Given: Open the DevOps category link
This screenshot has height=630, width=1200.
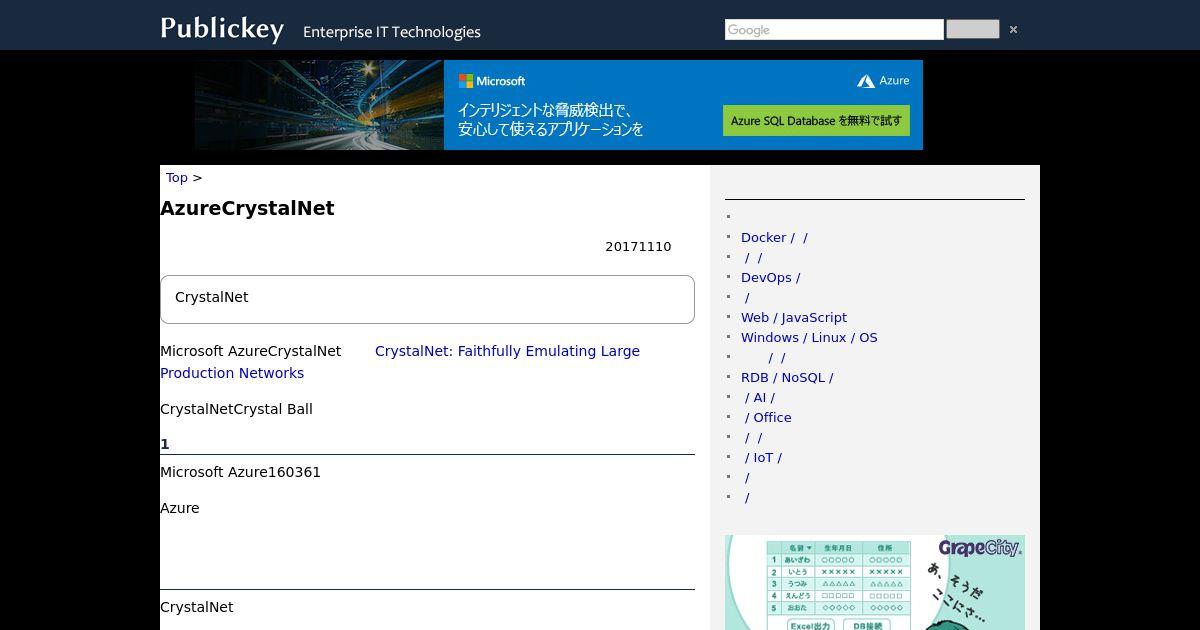Looking at the screenshot, I should click(770, 277).
